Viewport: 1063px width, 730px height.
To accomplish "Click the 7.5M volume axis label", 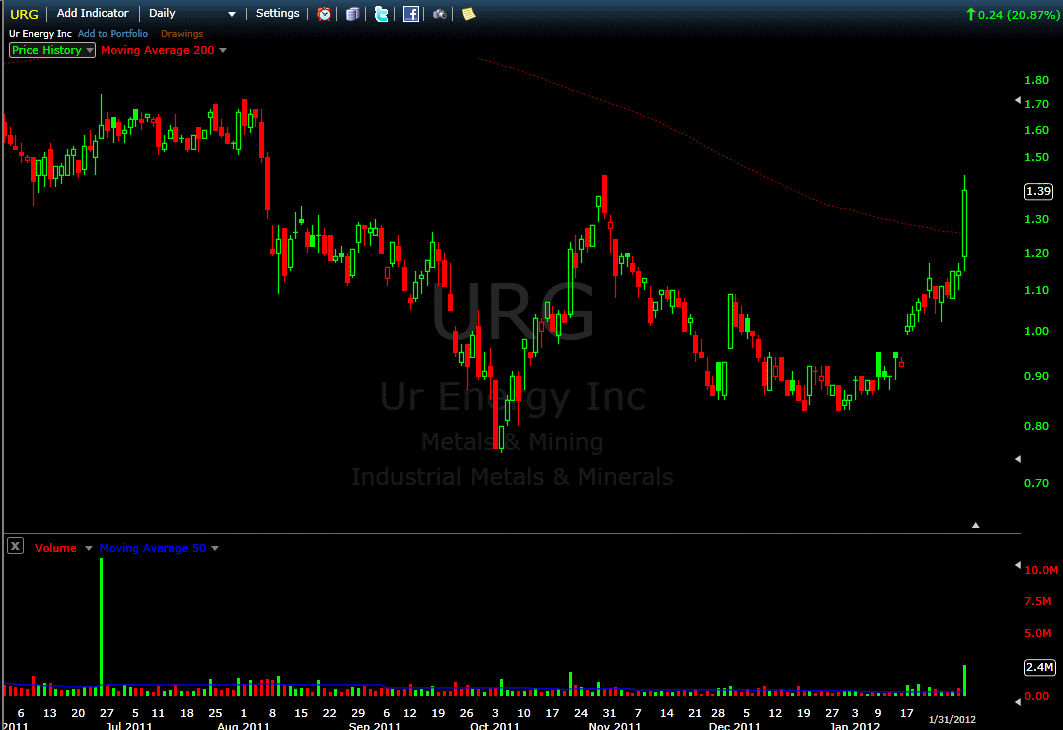I will pyautogui.click(x=1038, y=601).
